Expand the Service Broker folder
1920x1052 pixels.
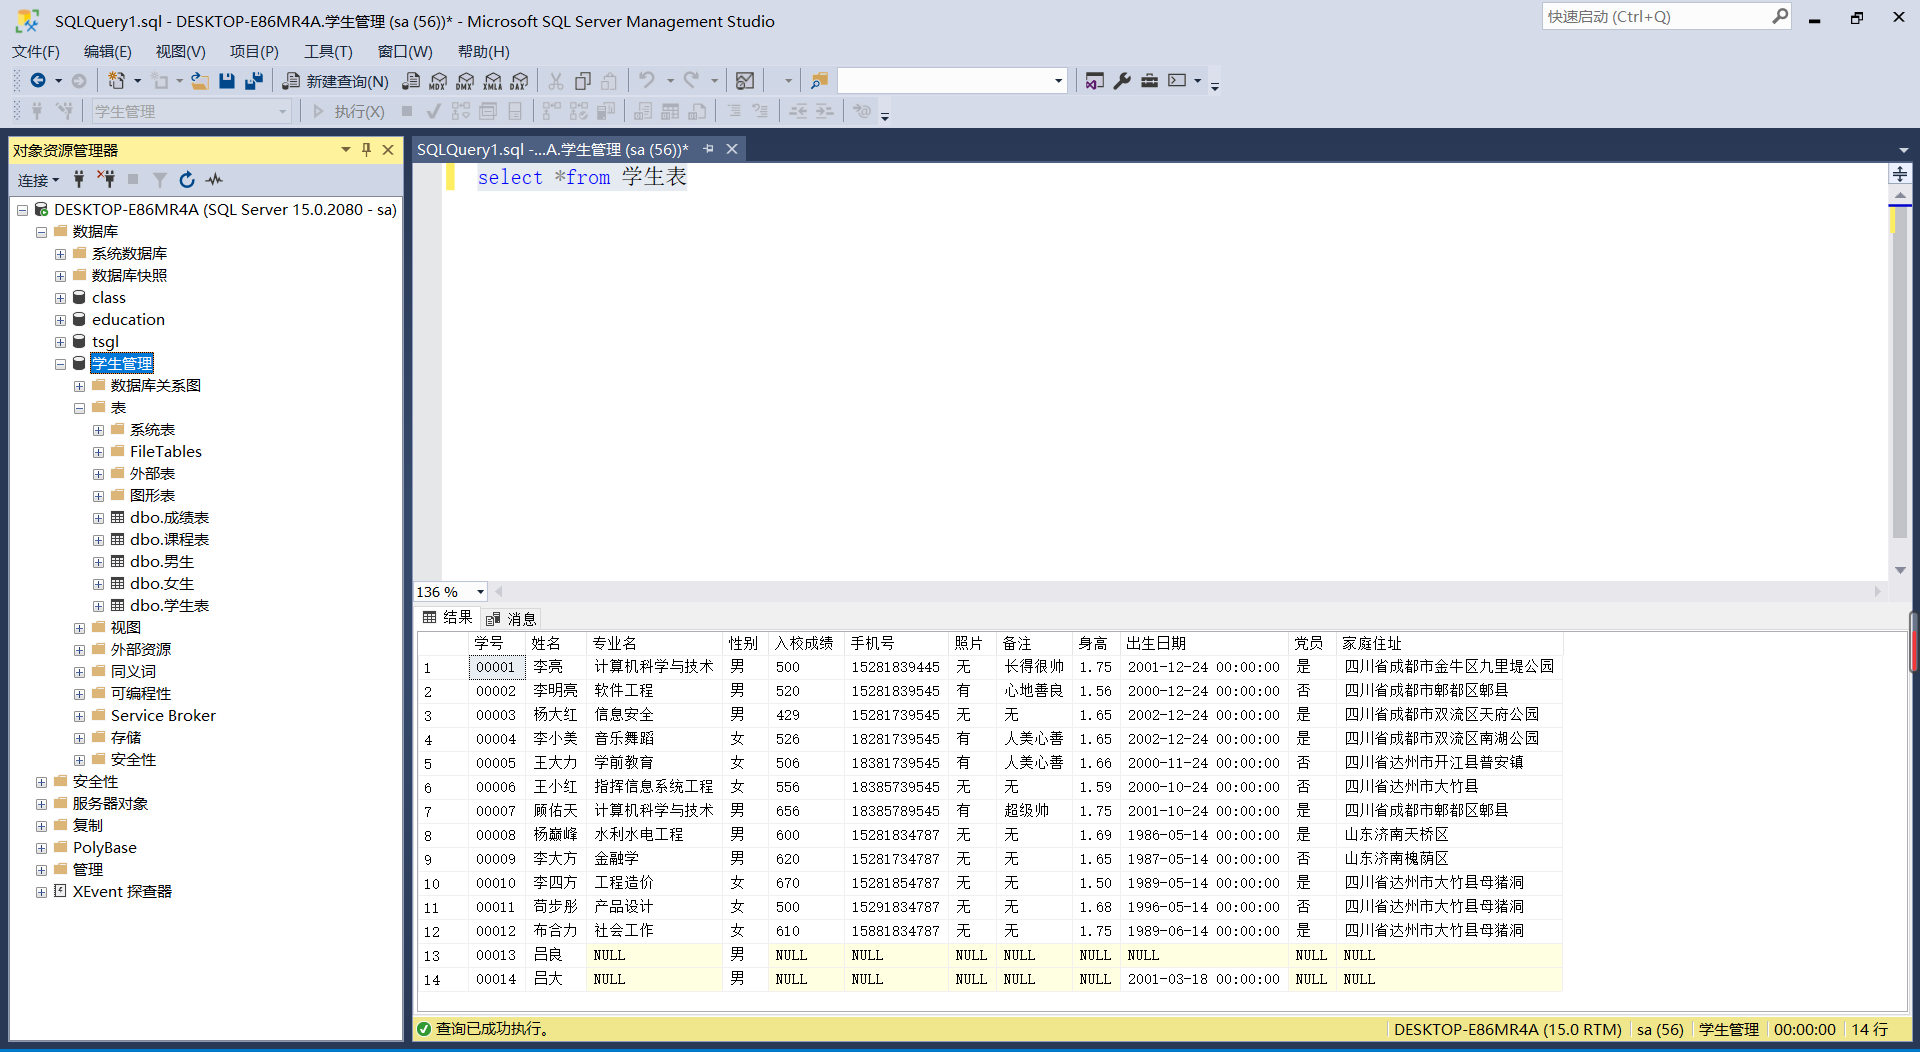pos(79,716)
